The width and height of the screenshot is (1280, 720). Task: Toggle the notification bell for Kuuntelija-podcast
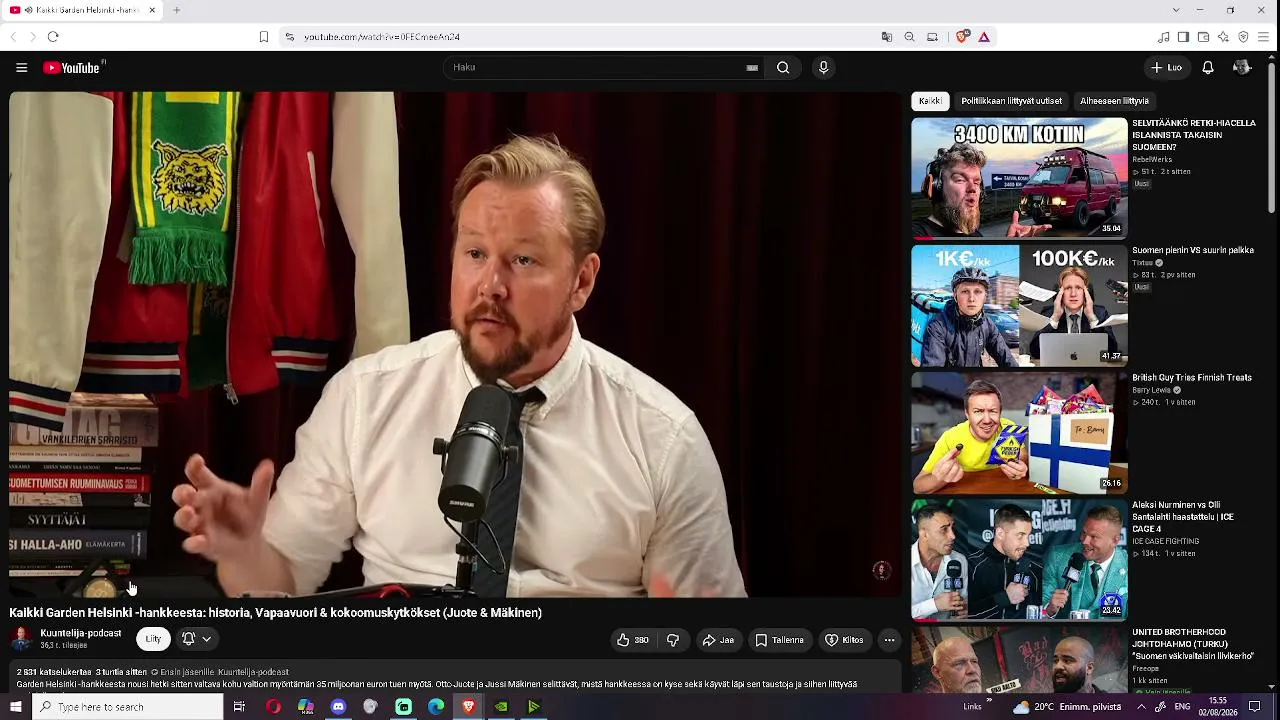[195, 639]
